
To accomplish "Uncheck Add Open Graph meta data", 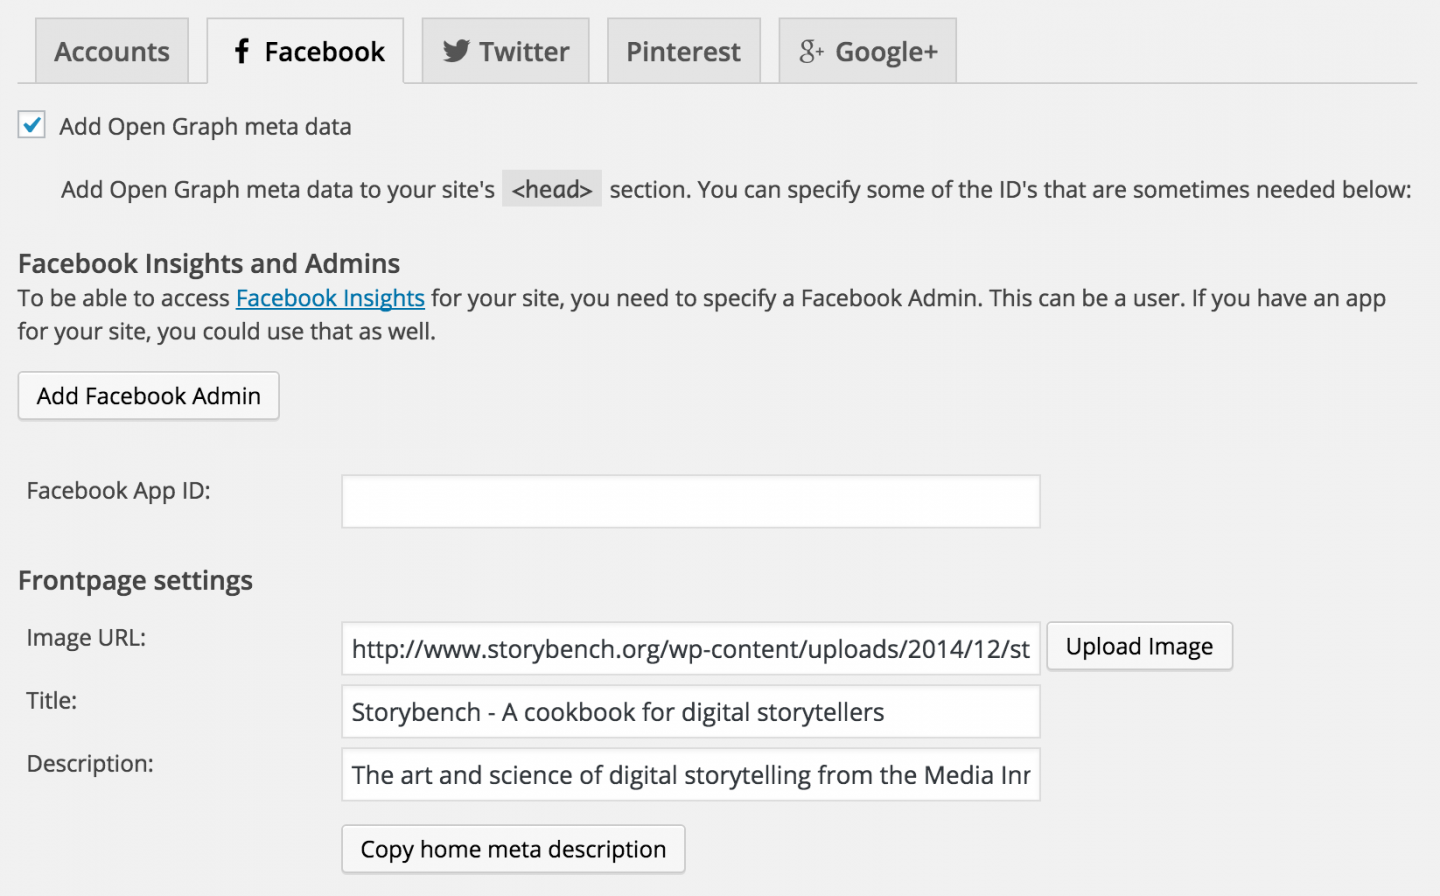I will coord(31,124).
